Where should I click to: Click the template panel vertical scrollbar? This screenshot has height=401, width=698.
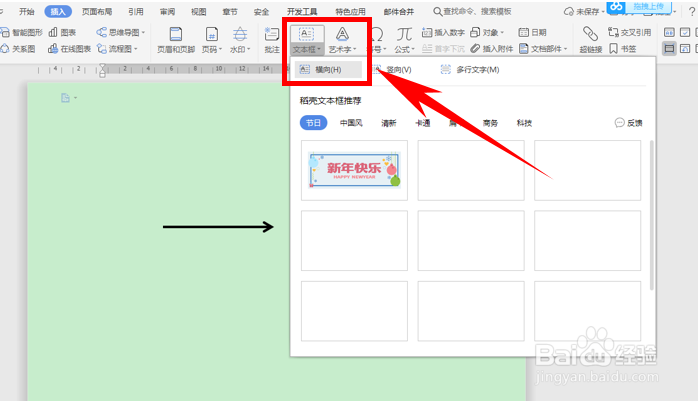point(652,215)
